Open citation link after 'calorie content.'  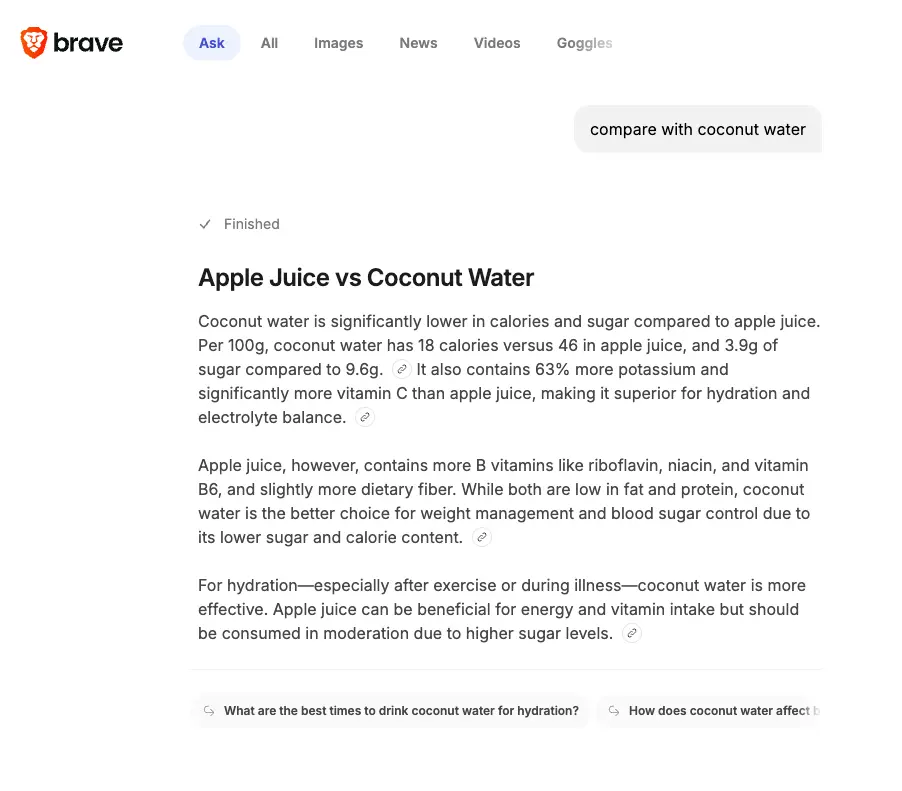pyautogui.click(x=481, y=537)
